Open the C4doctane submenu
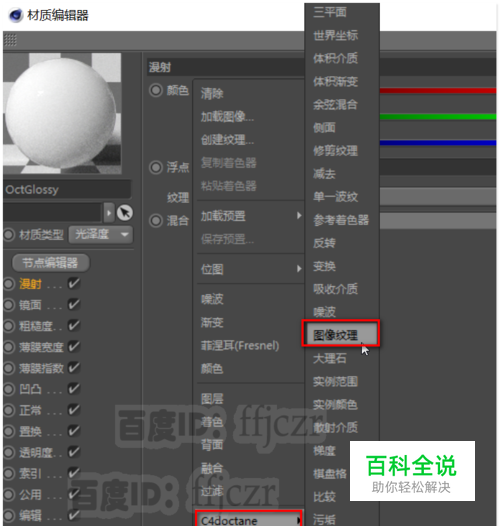500x526 pixels. click(249, 519)
